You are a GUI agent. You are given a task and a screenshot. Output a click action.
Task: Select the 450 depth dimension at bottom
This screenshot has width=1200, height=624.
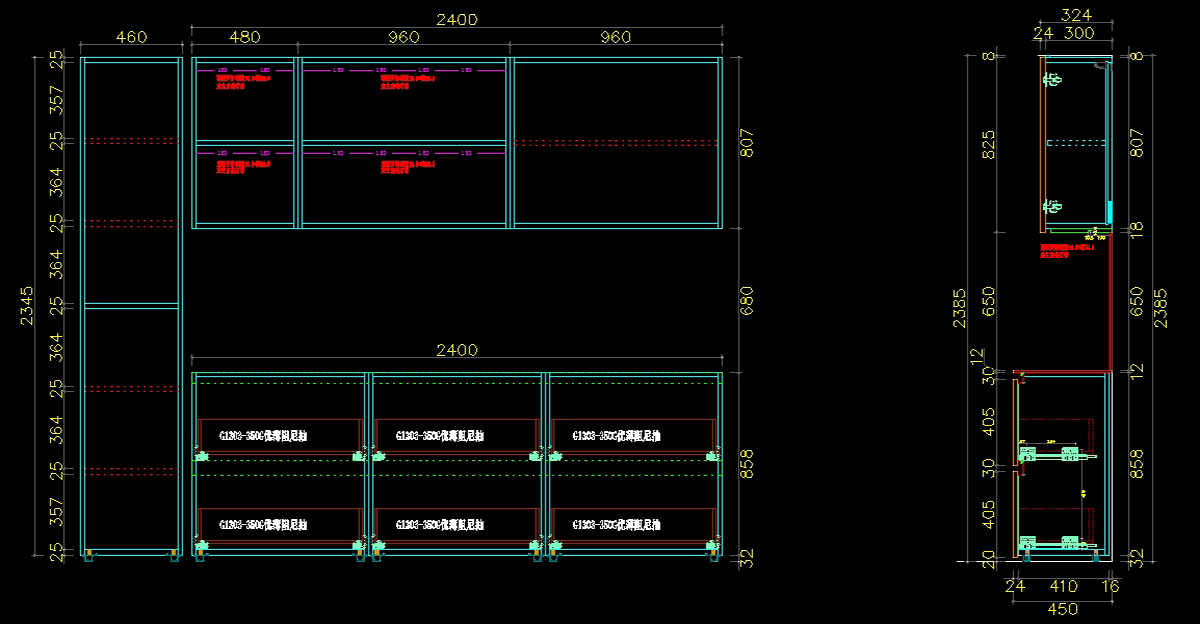tap(1061, 607)
